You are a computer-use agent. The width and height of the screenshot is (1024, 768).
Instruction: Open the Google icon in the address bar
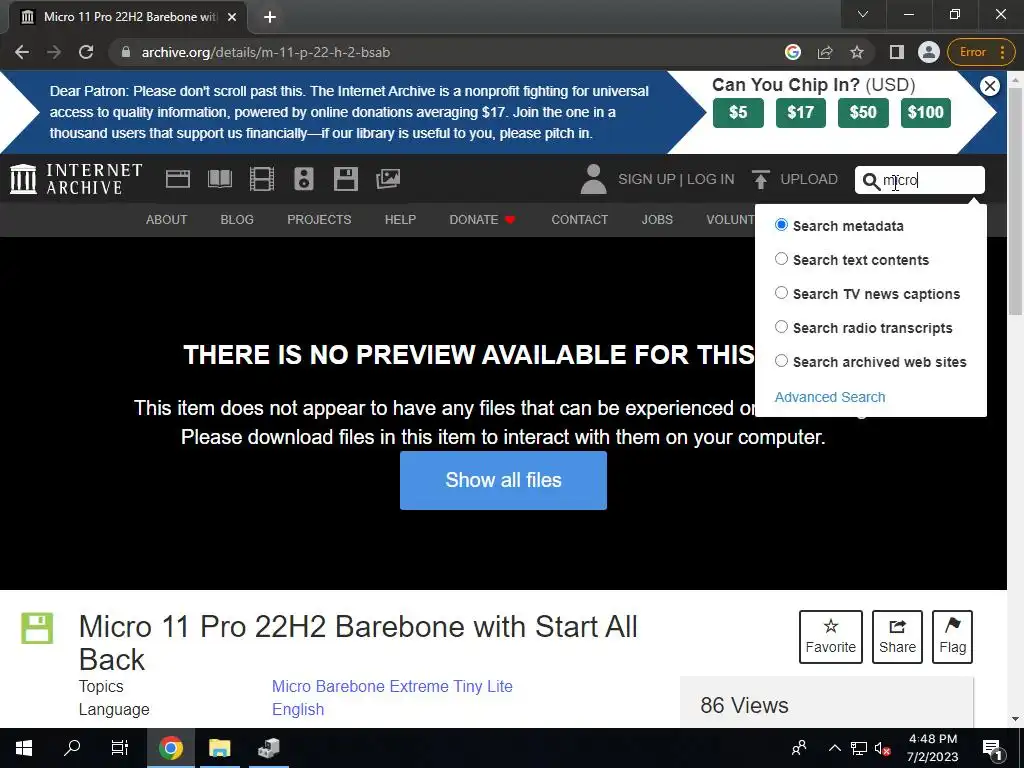point(793,52)
